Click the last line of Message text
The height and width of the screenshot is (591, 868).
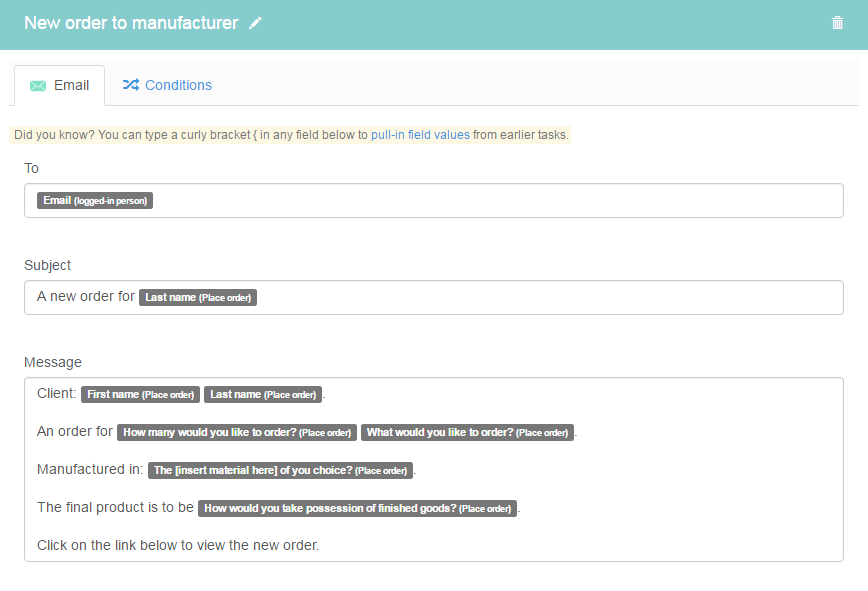[178, 546]
